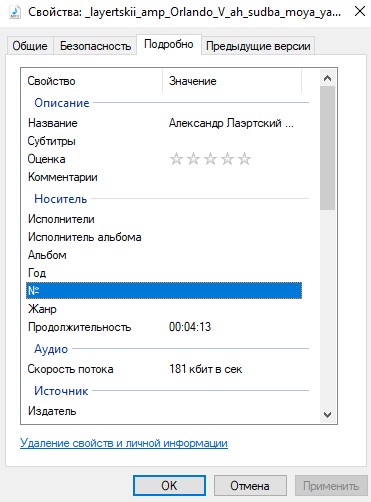Open Удаление свойств и личной информации link
371x502 pixels.
click(124, 443)
